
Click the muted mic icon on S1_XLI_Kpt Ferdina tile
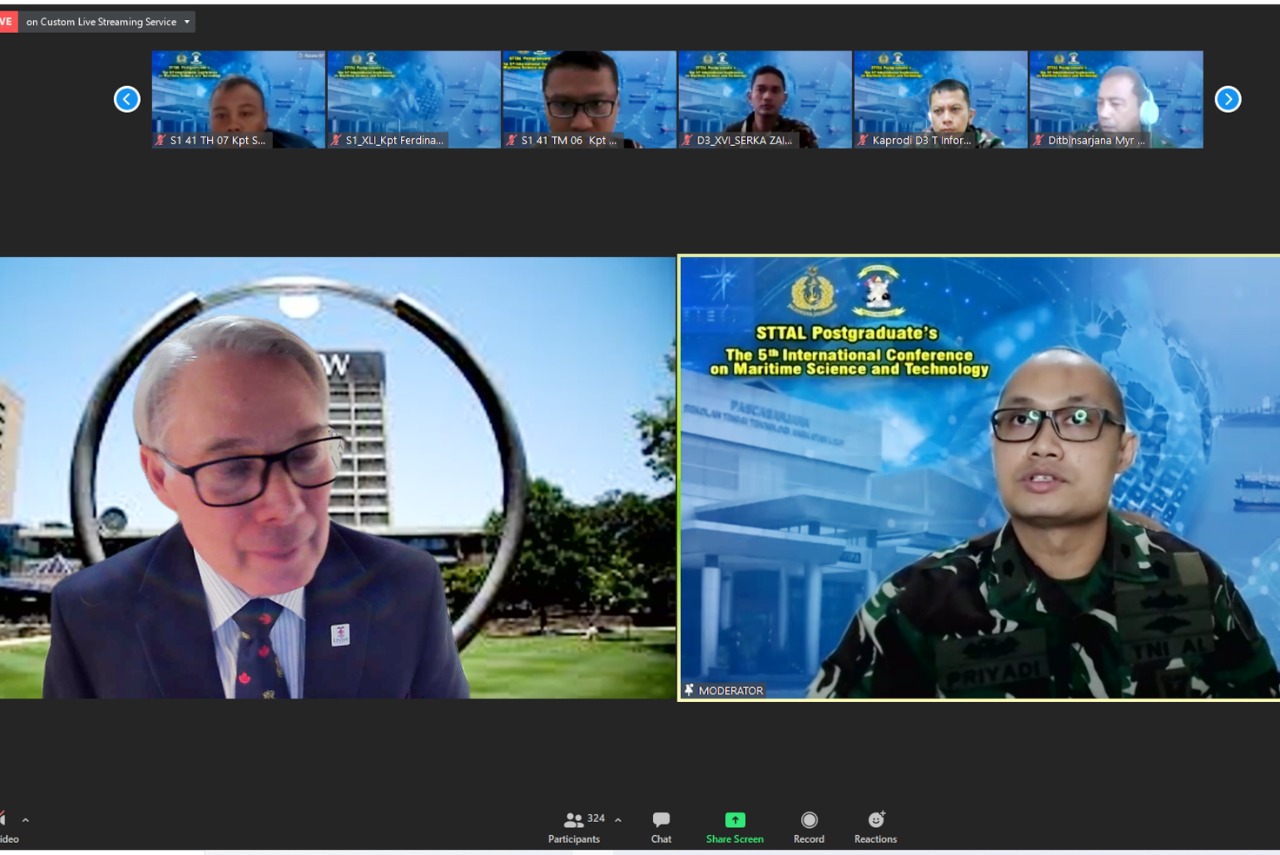pyautogui.click(x=336, y=141)
